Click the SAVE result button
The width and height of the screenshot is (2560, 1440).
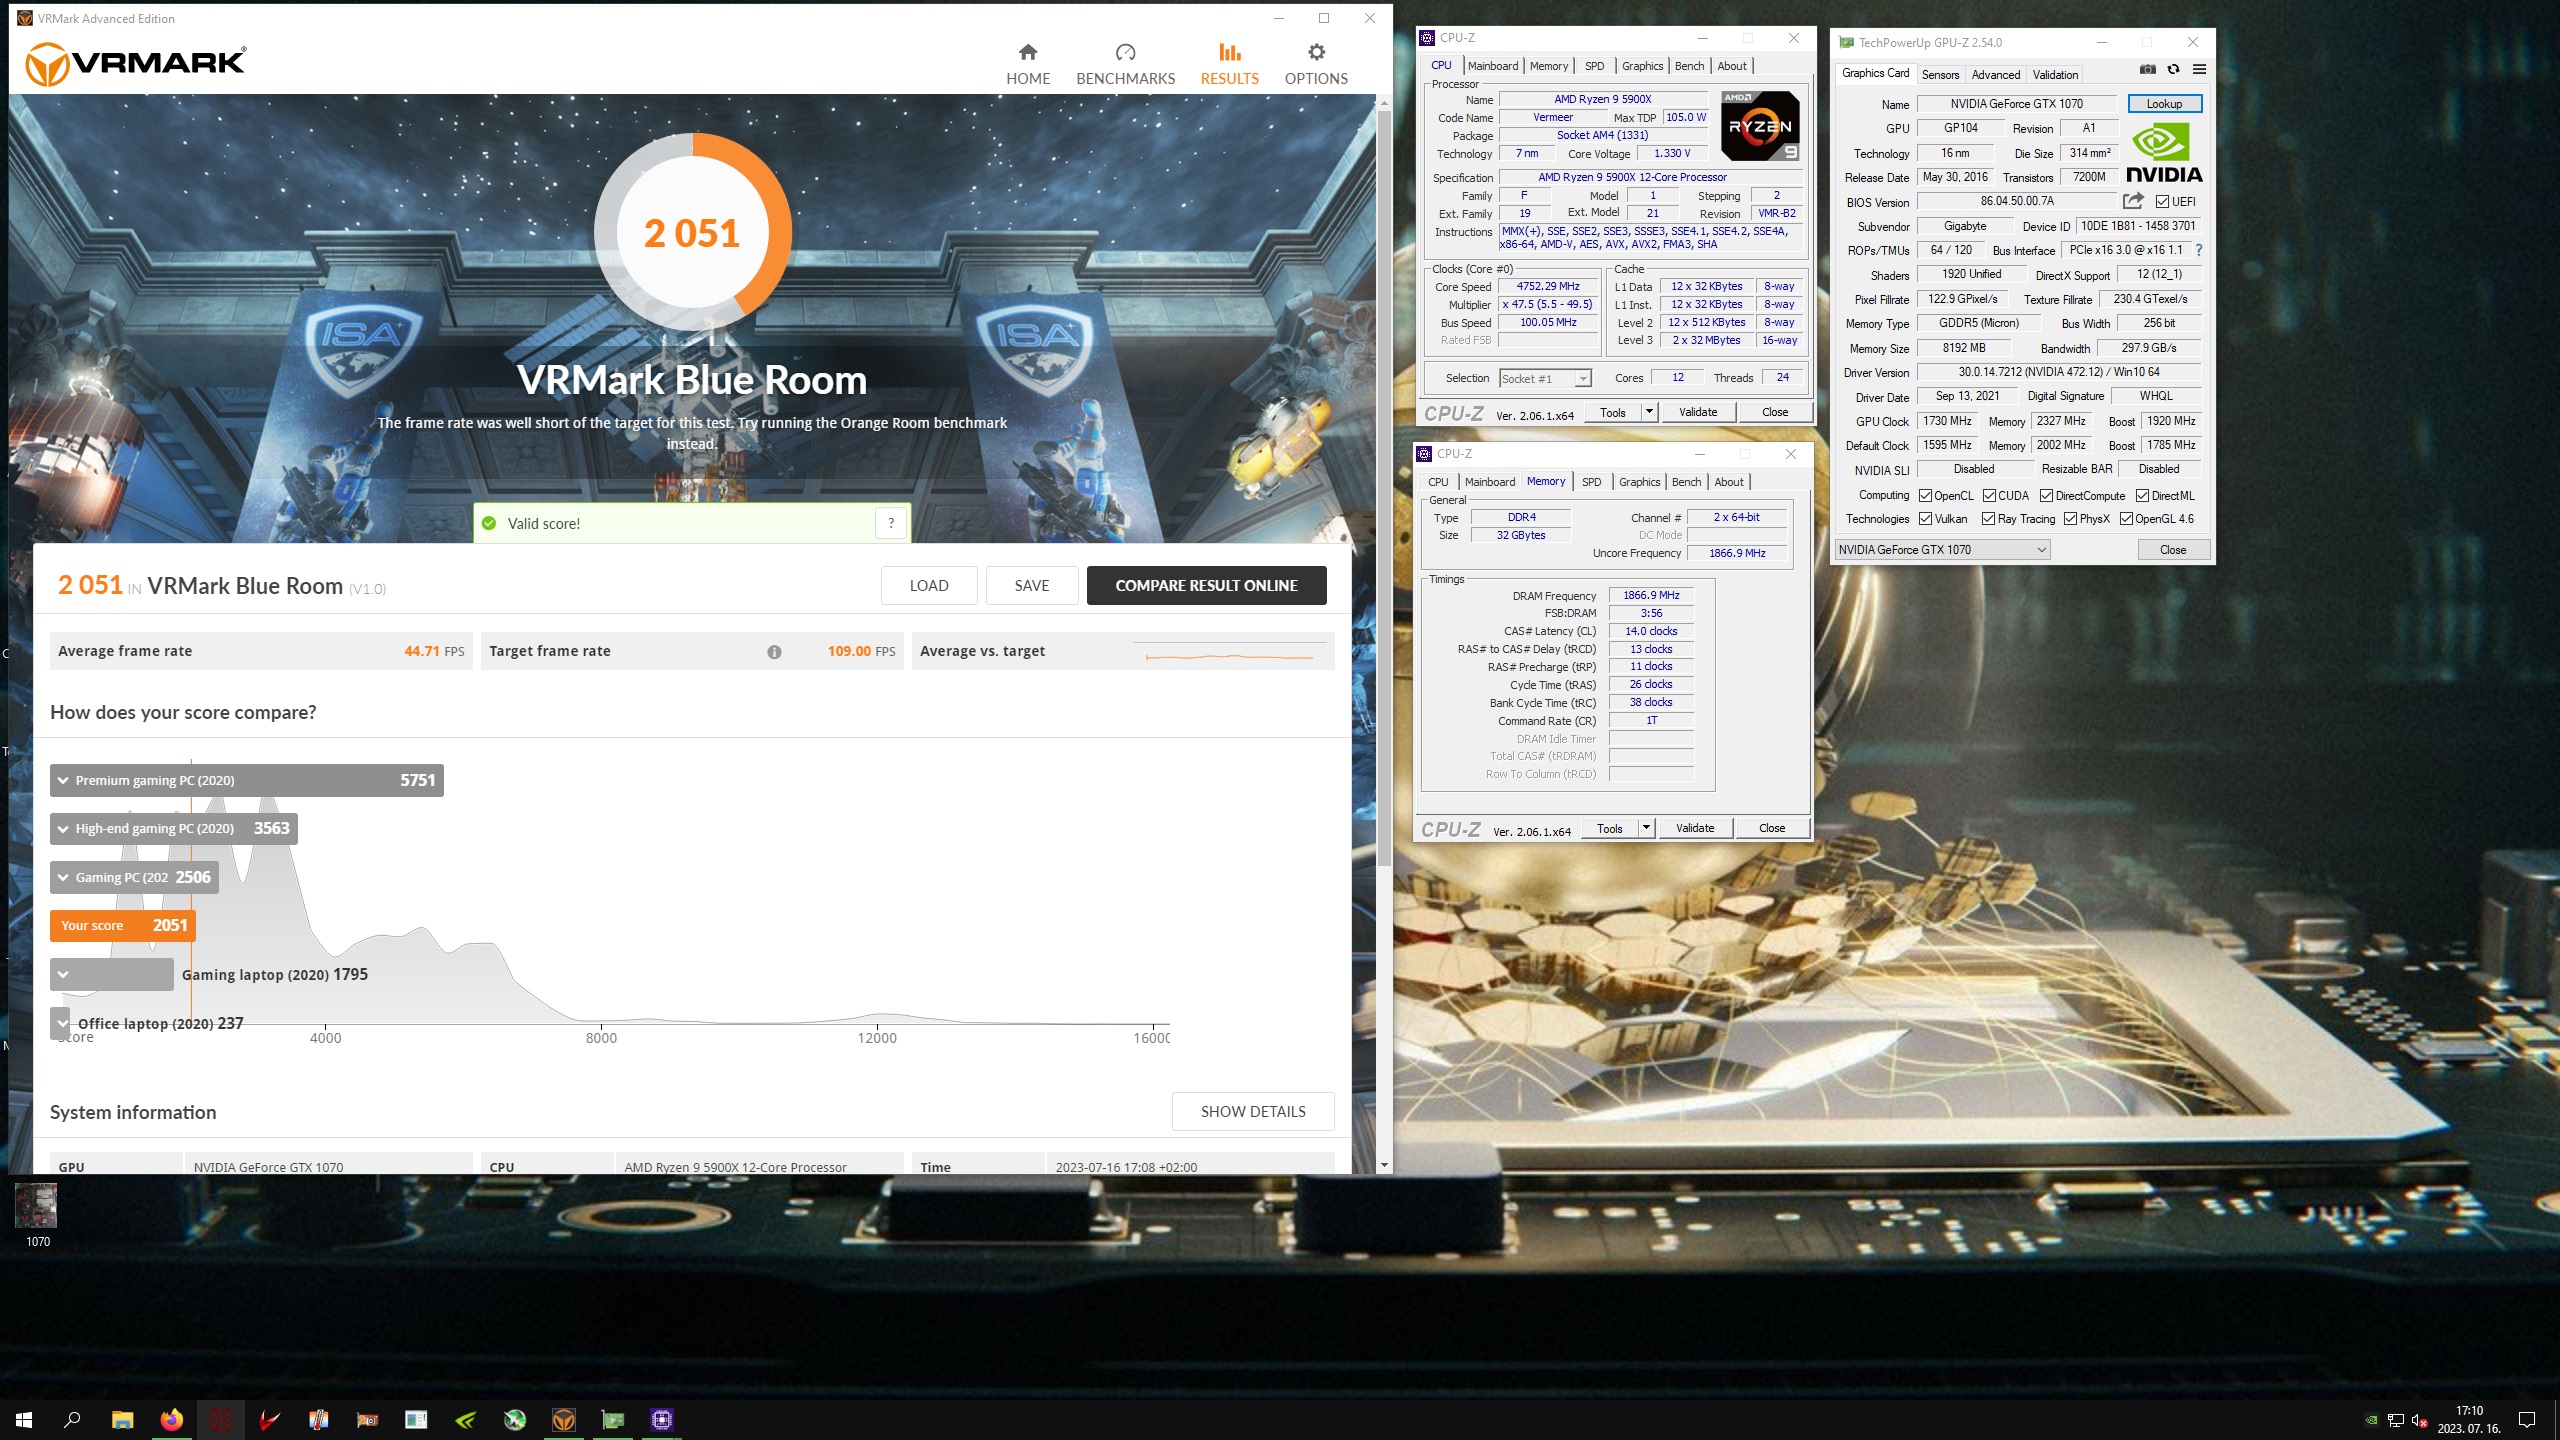[x=1031, y=586]
